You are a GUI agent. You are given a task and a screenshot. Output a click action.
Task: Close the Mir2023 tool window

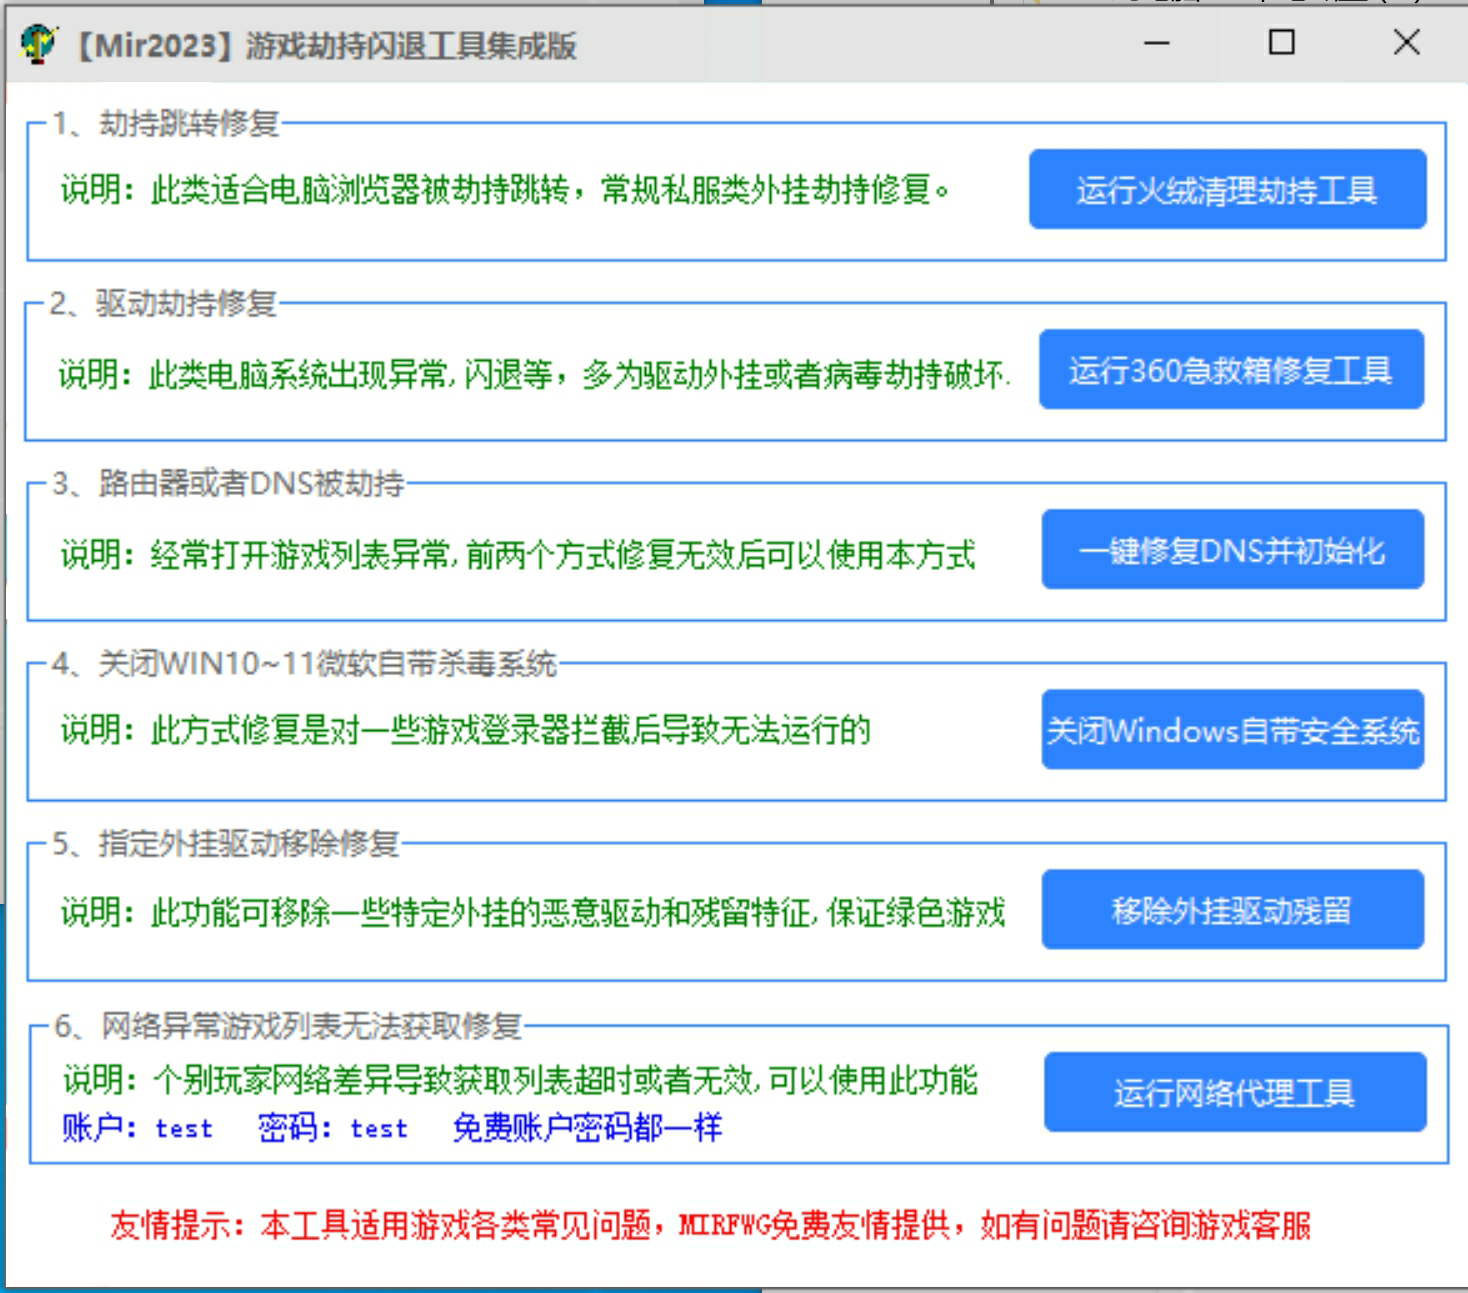click(x=1406, y=43)
